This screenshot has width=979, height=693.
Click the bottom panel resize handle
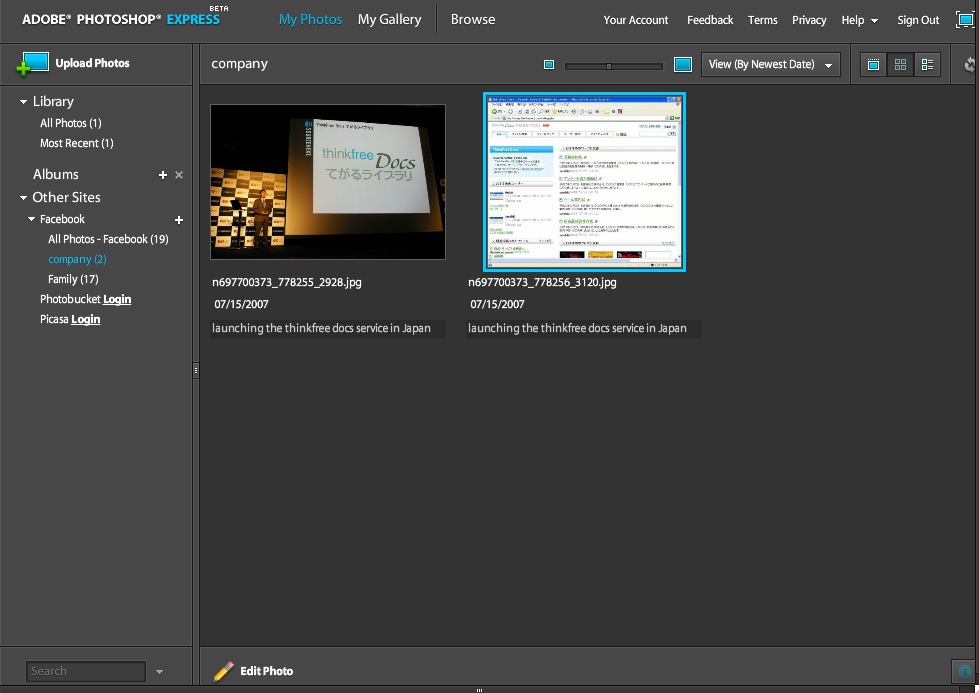point(480,690)
